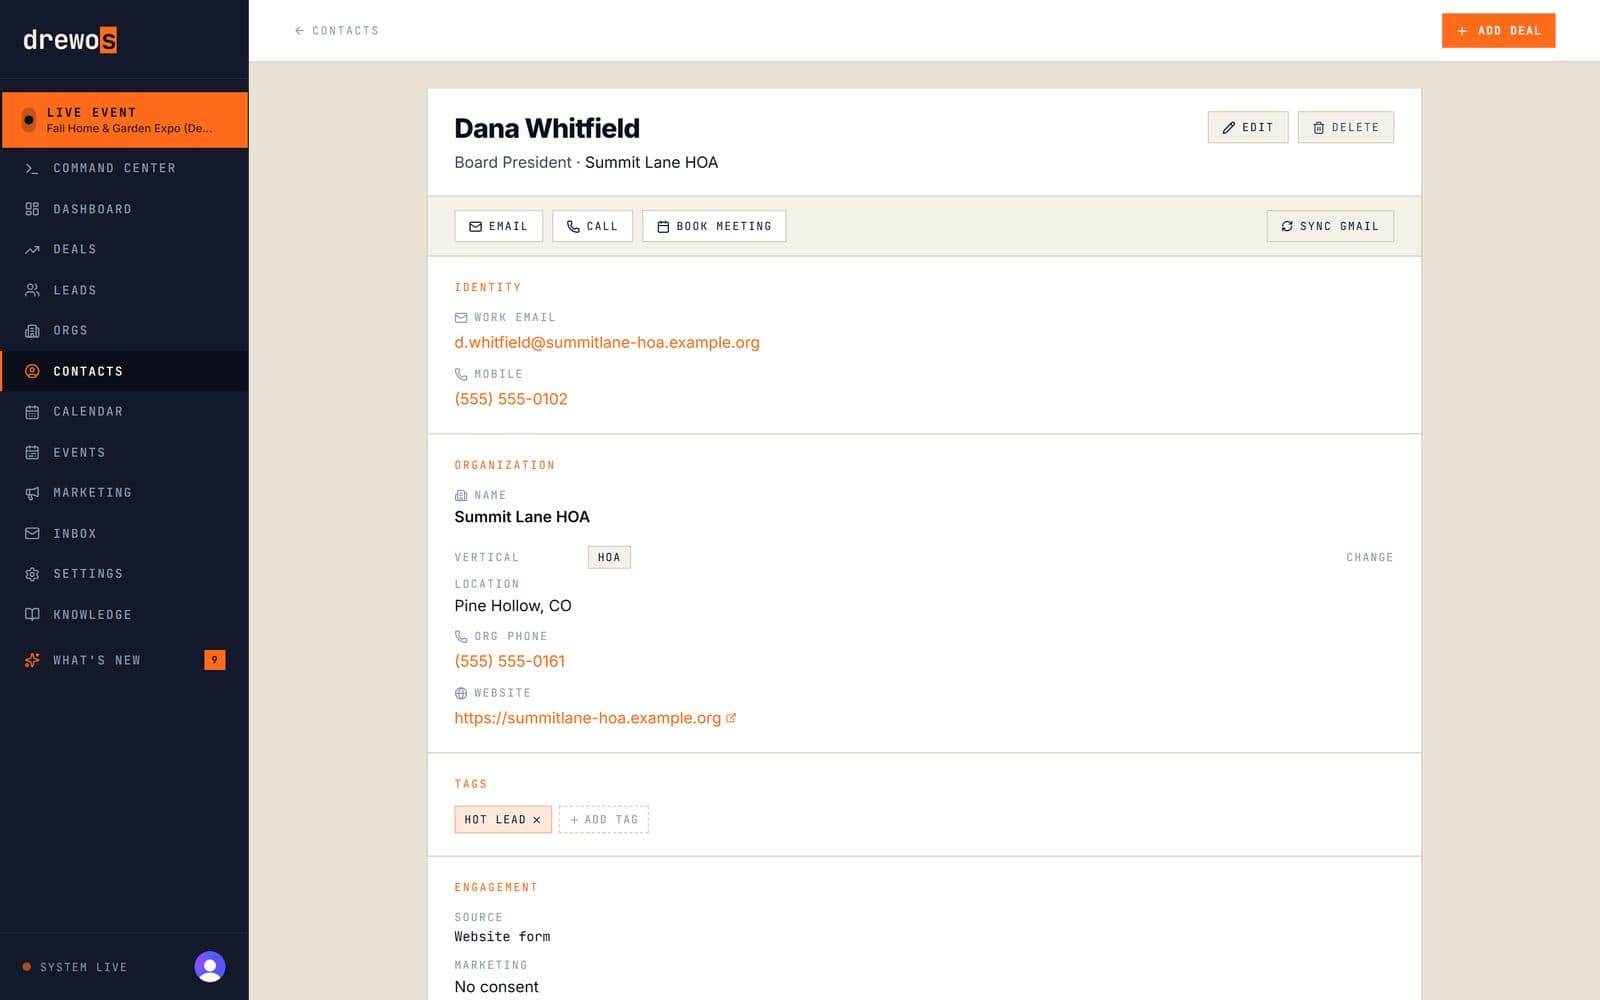The height and width of the screenshot is (1000, 1600).
Task: Open the summitlane-hoa website link
Action: (x=588, y=718)
